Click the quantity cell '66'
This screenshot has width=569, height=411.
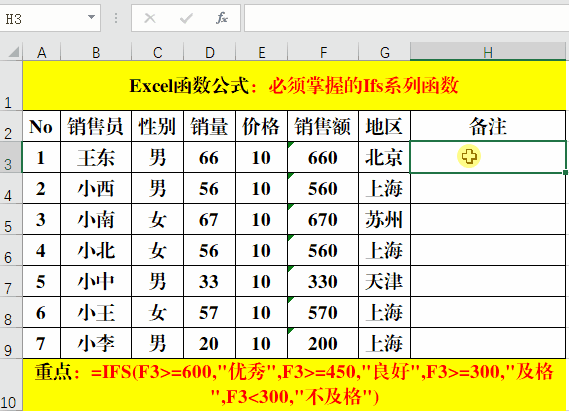tap(210, 157)
